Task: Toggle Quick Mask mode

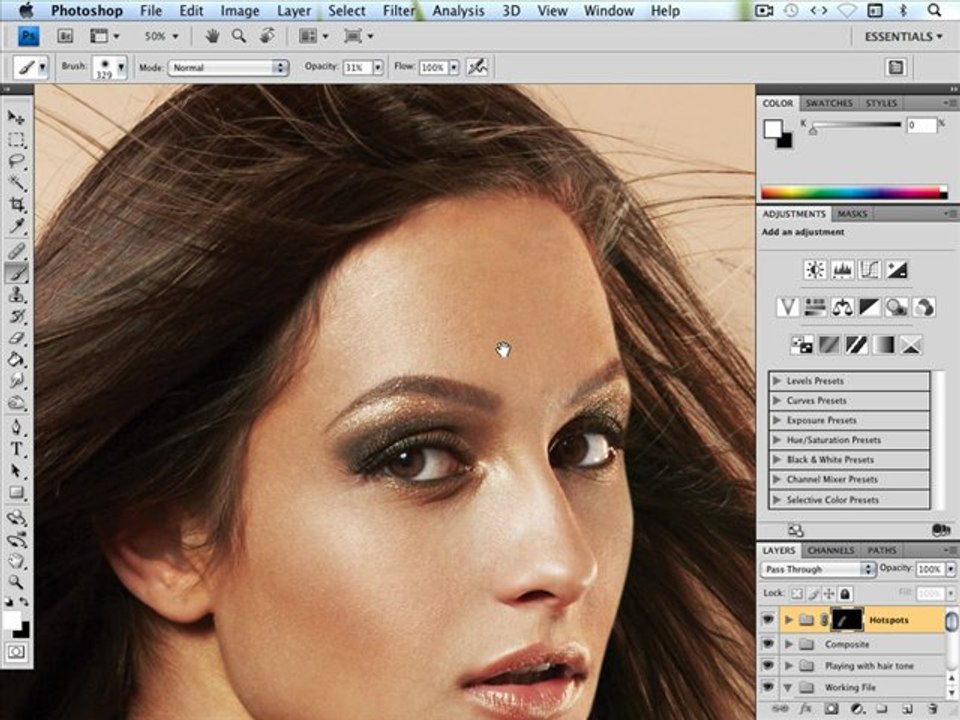Action: (16, 652)
